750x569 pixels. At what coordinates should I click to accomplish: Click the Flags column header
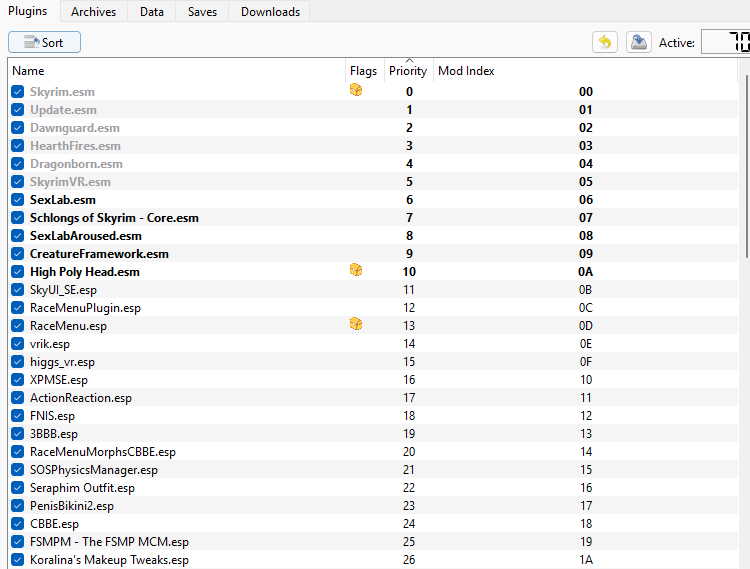[x=364, y=71]
